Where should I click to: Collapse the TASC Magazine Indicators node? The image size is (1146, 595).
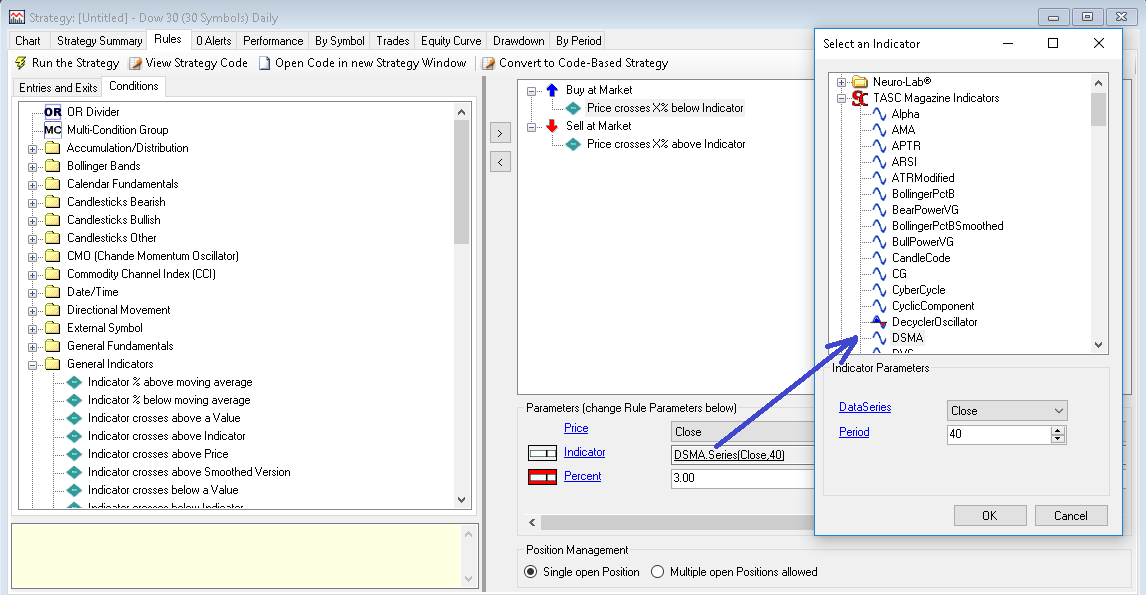[842, 98]
